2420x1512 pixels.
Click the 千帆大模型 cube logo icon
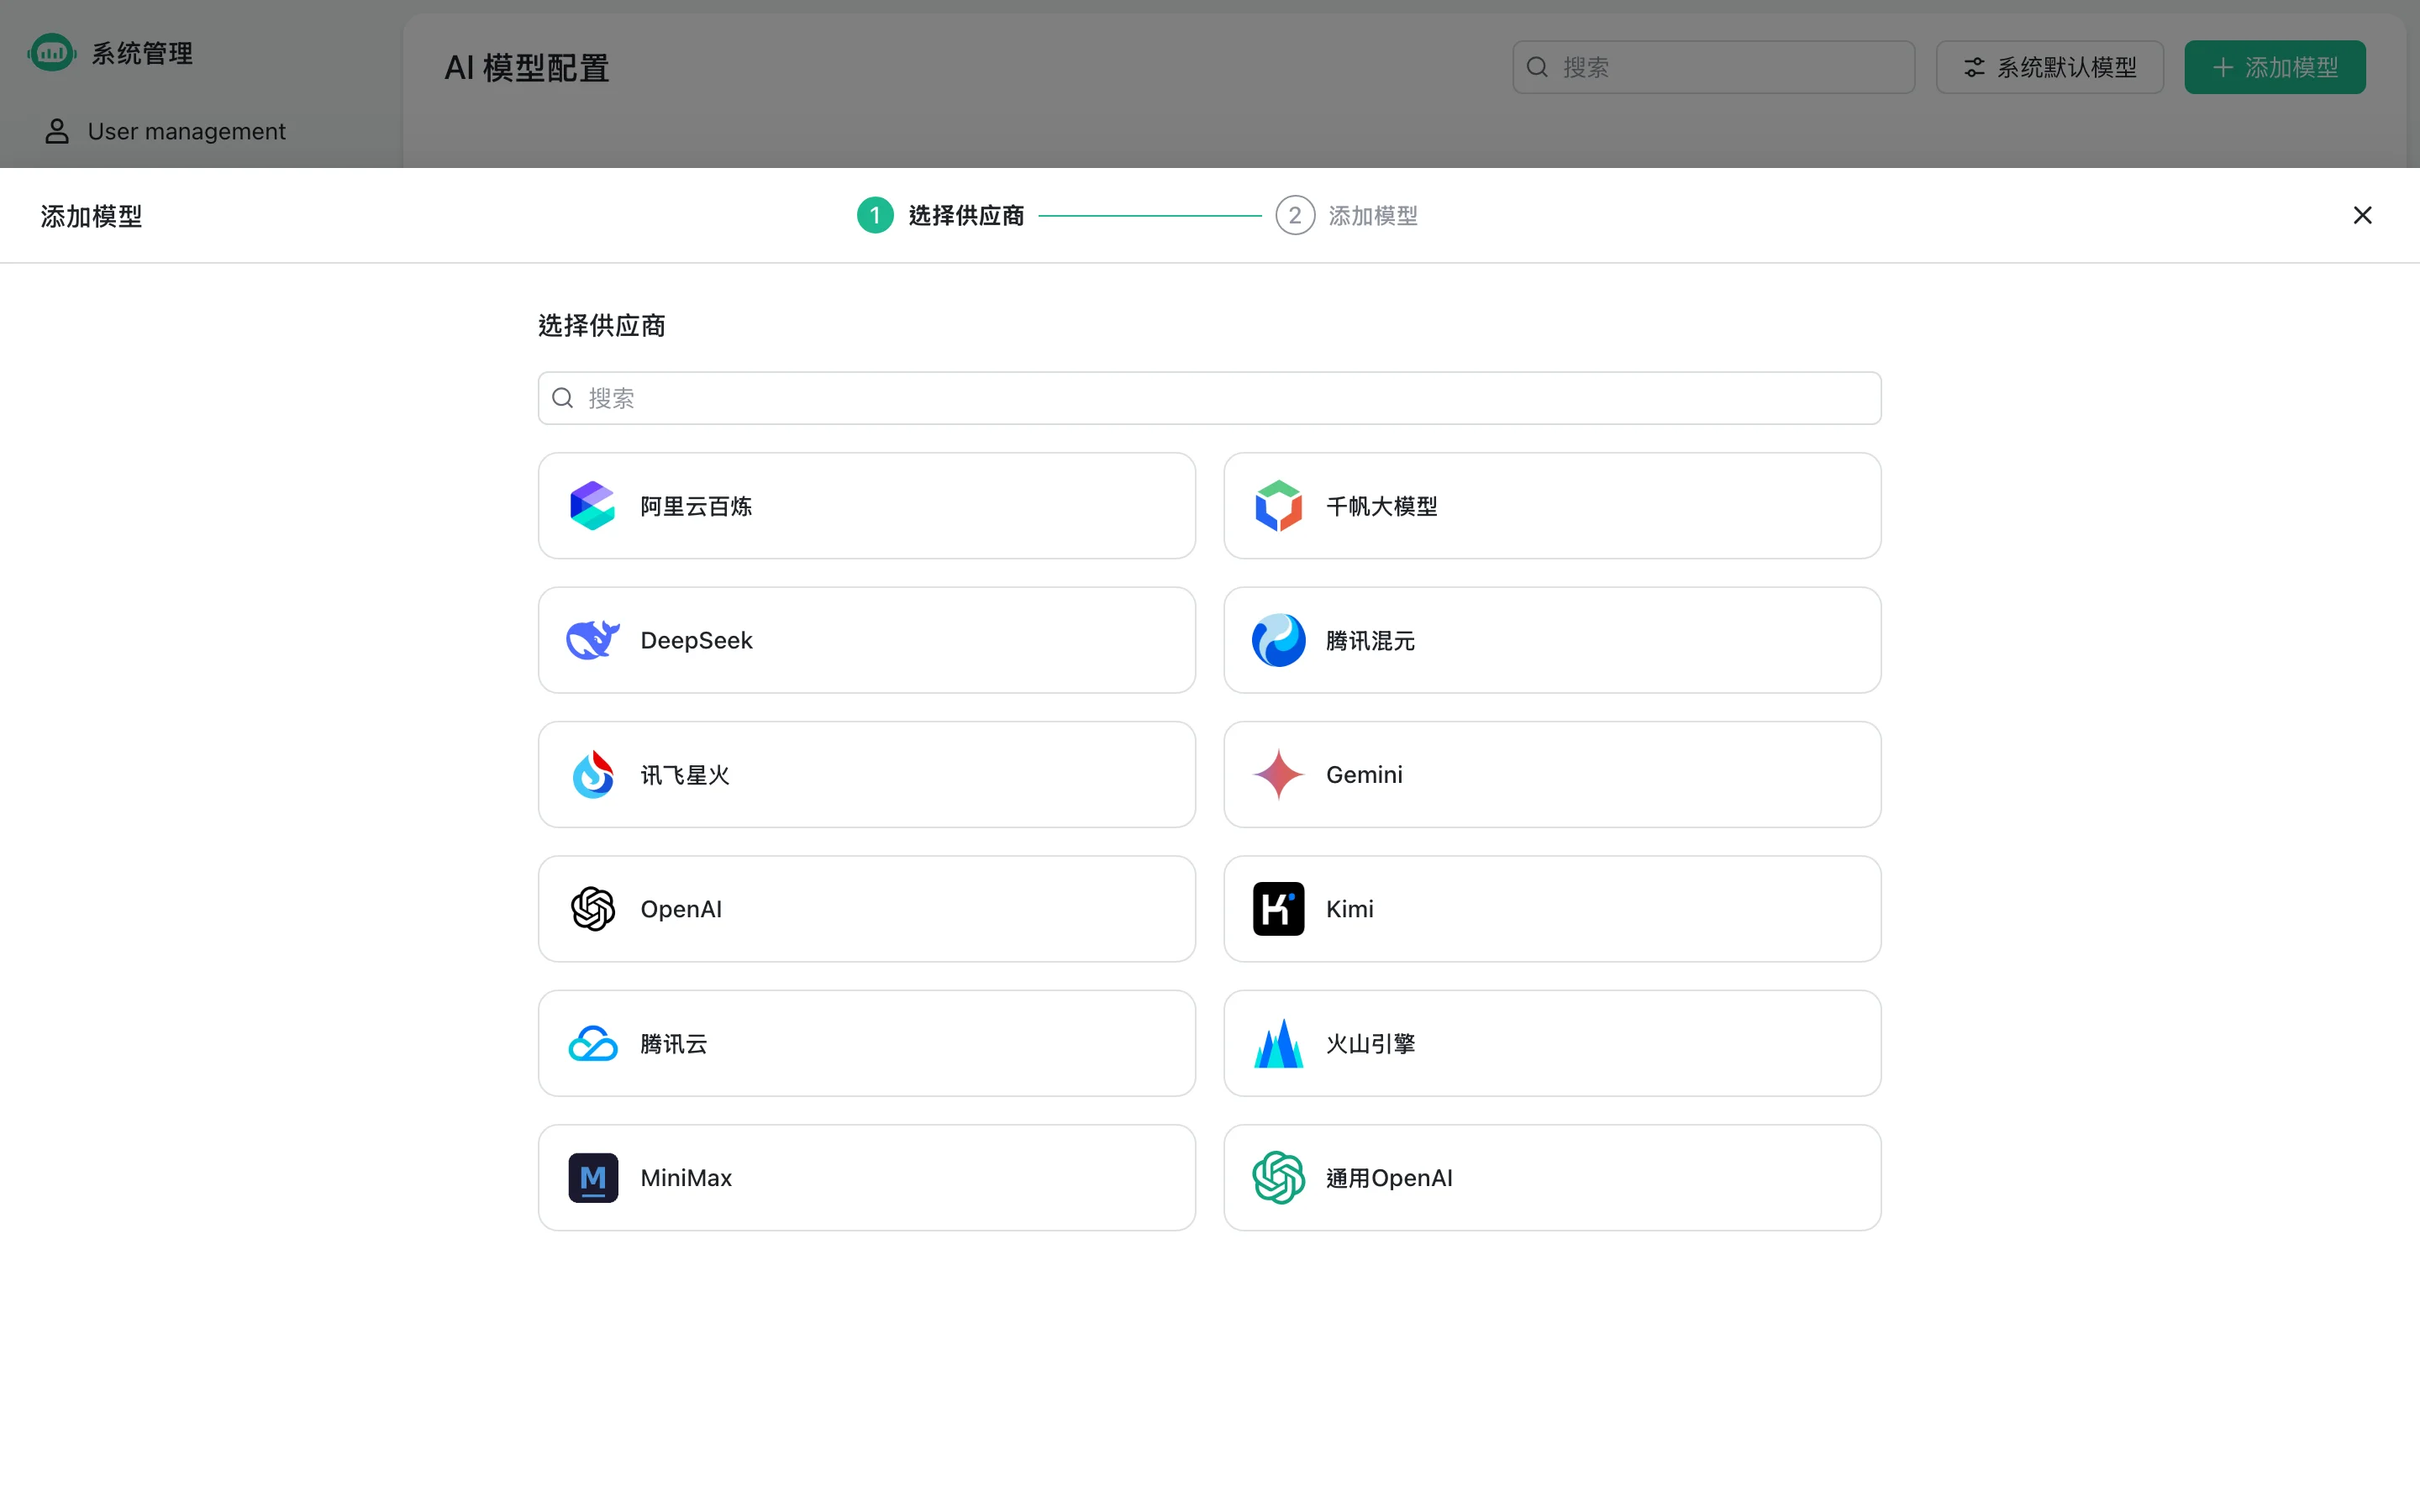pos(1278,506)
